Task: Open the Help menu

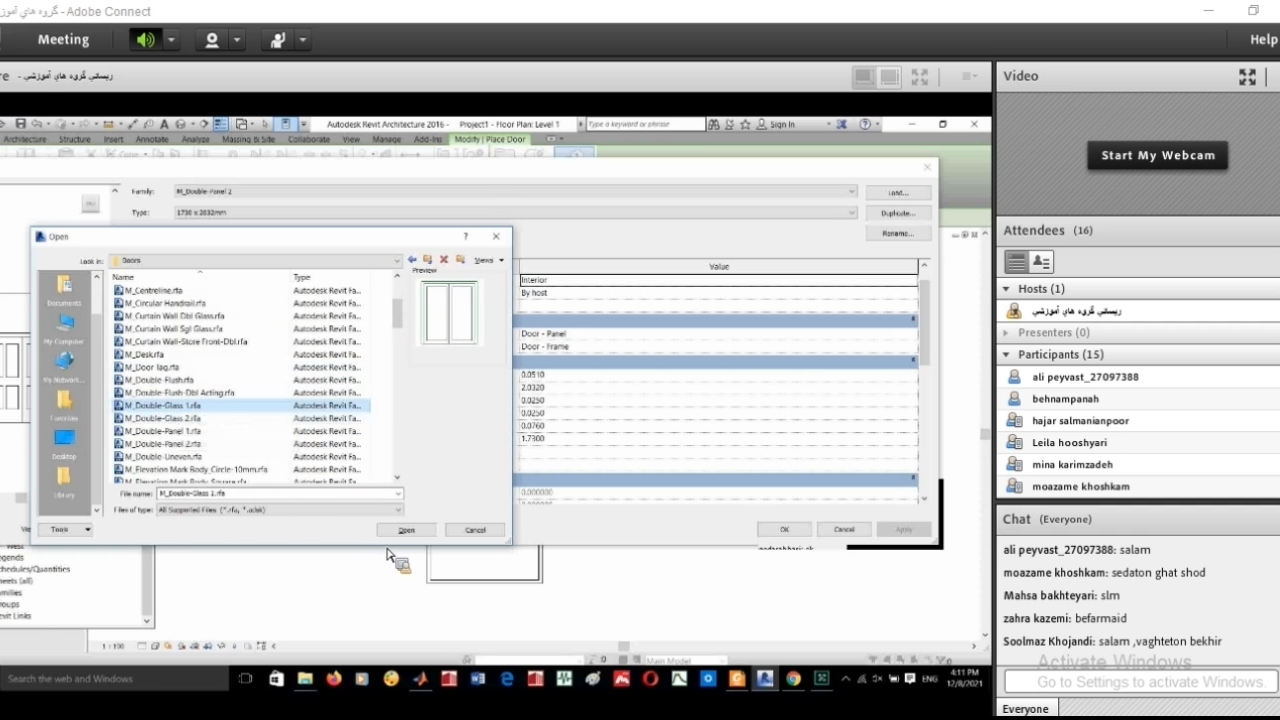Action: pyautogui.click(x=1263, y=40)
